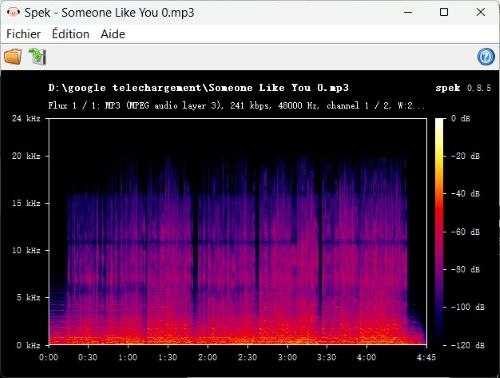Click the spek 0.8.5 version label
This screenshot has height=378, width=500.
pos(463,88)
